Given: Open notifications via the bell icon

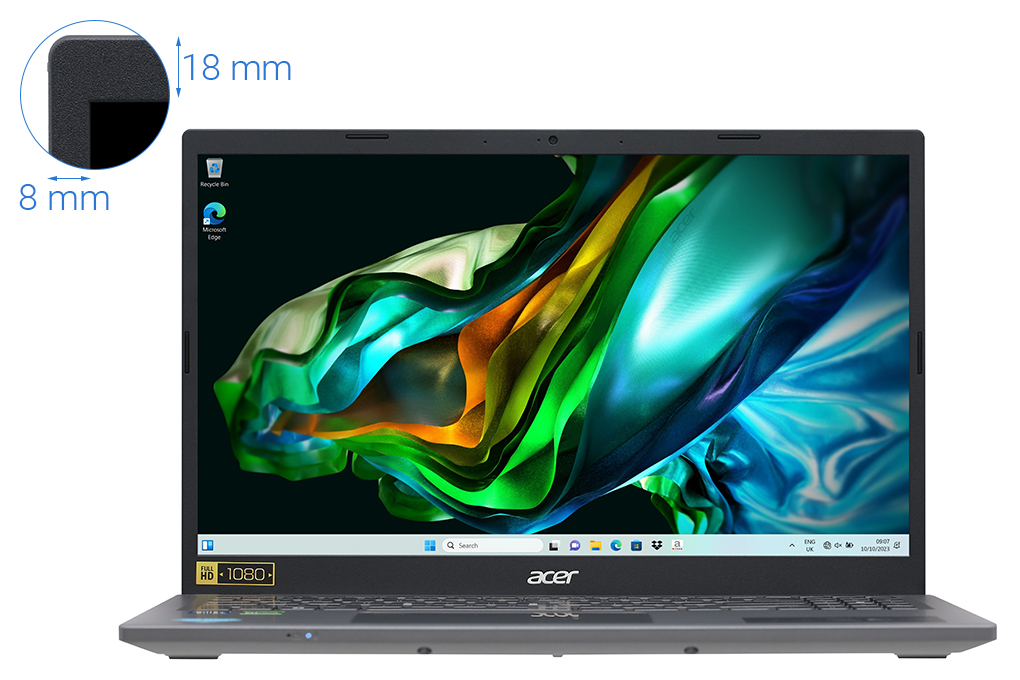Looking at the screenshot, I should pos(898,545).
